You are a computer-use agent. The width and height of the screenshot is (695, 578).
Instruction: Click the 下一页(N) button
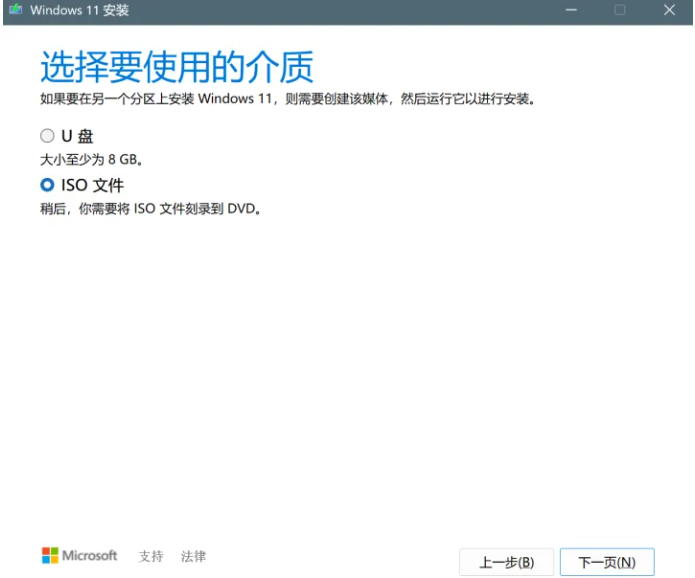coord(607,562)
